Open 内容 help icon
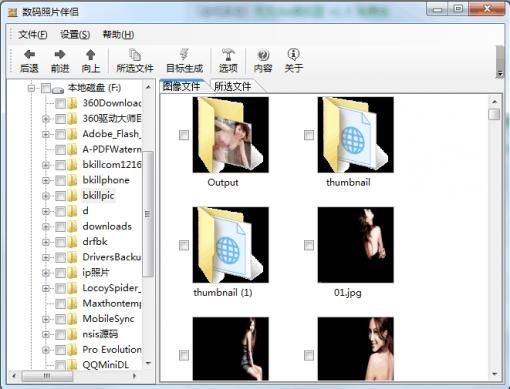510x389 pixels. [x=263, y=54]
